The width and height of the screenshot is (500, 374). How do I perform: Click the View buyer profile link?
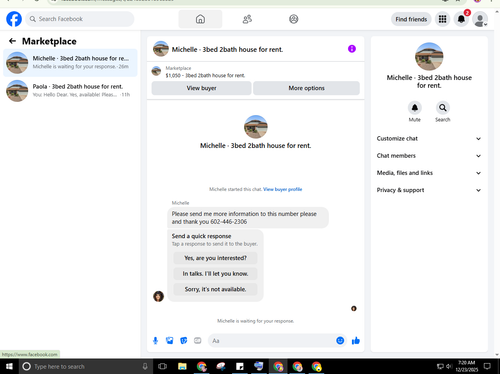pos(283,189)
